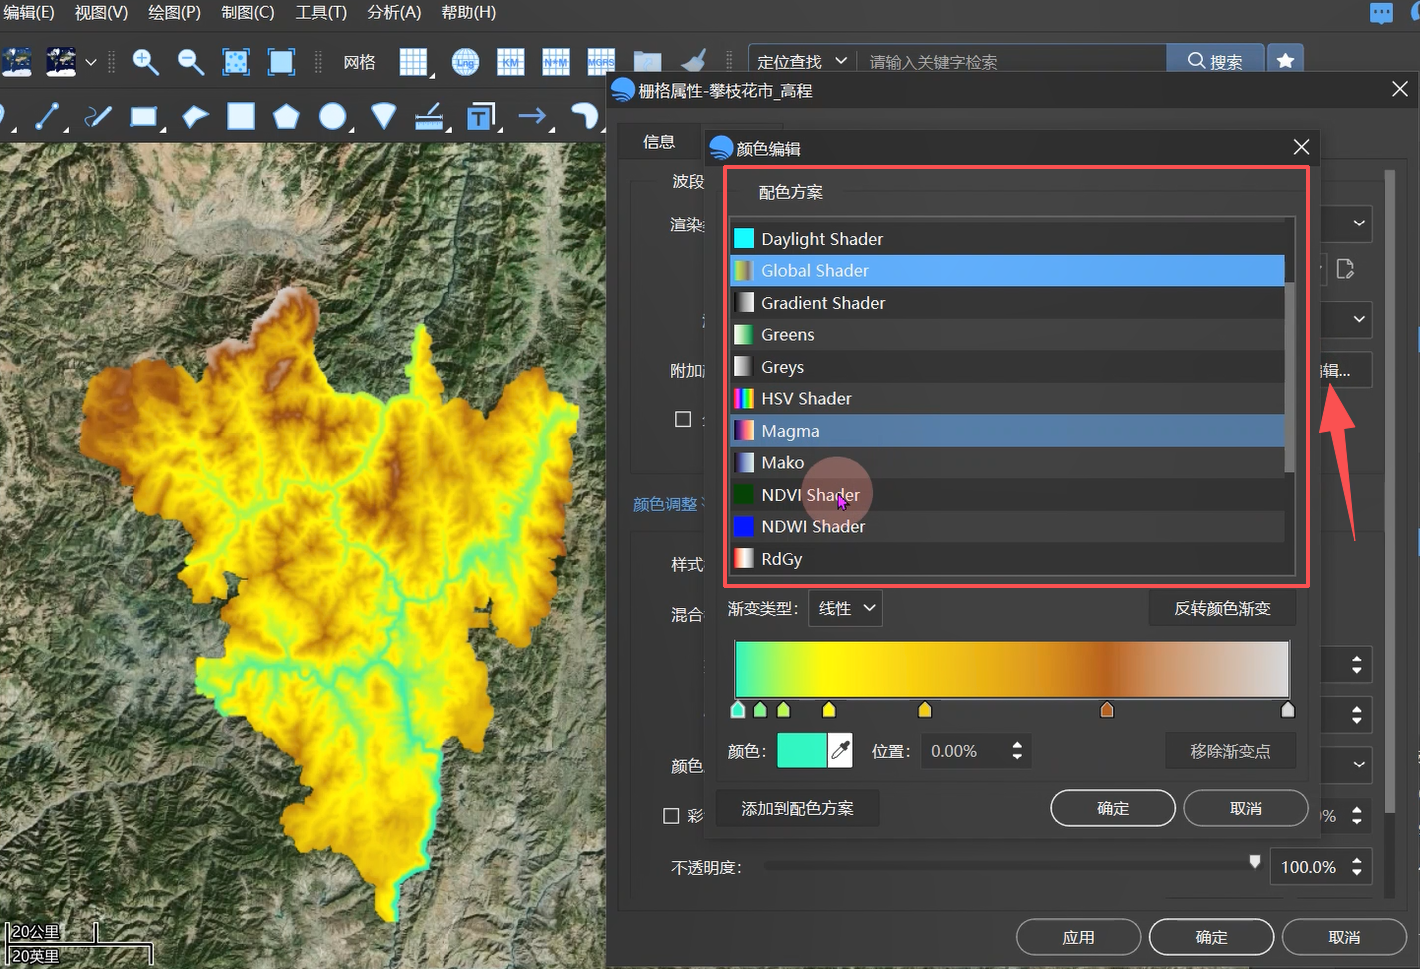This screenshot has height=969, width=1420.
Task: Click the second world map basemap icon
Action: coord(61,62)
